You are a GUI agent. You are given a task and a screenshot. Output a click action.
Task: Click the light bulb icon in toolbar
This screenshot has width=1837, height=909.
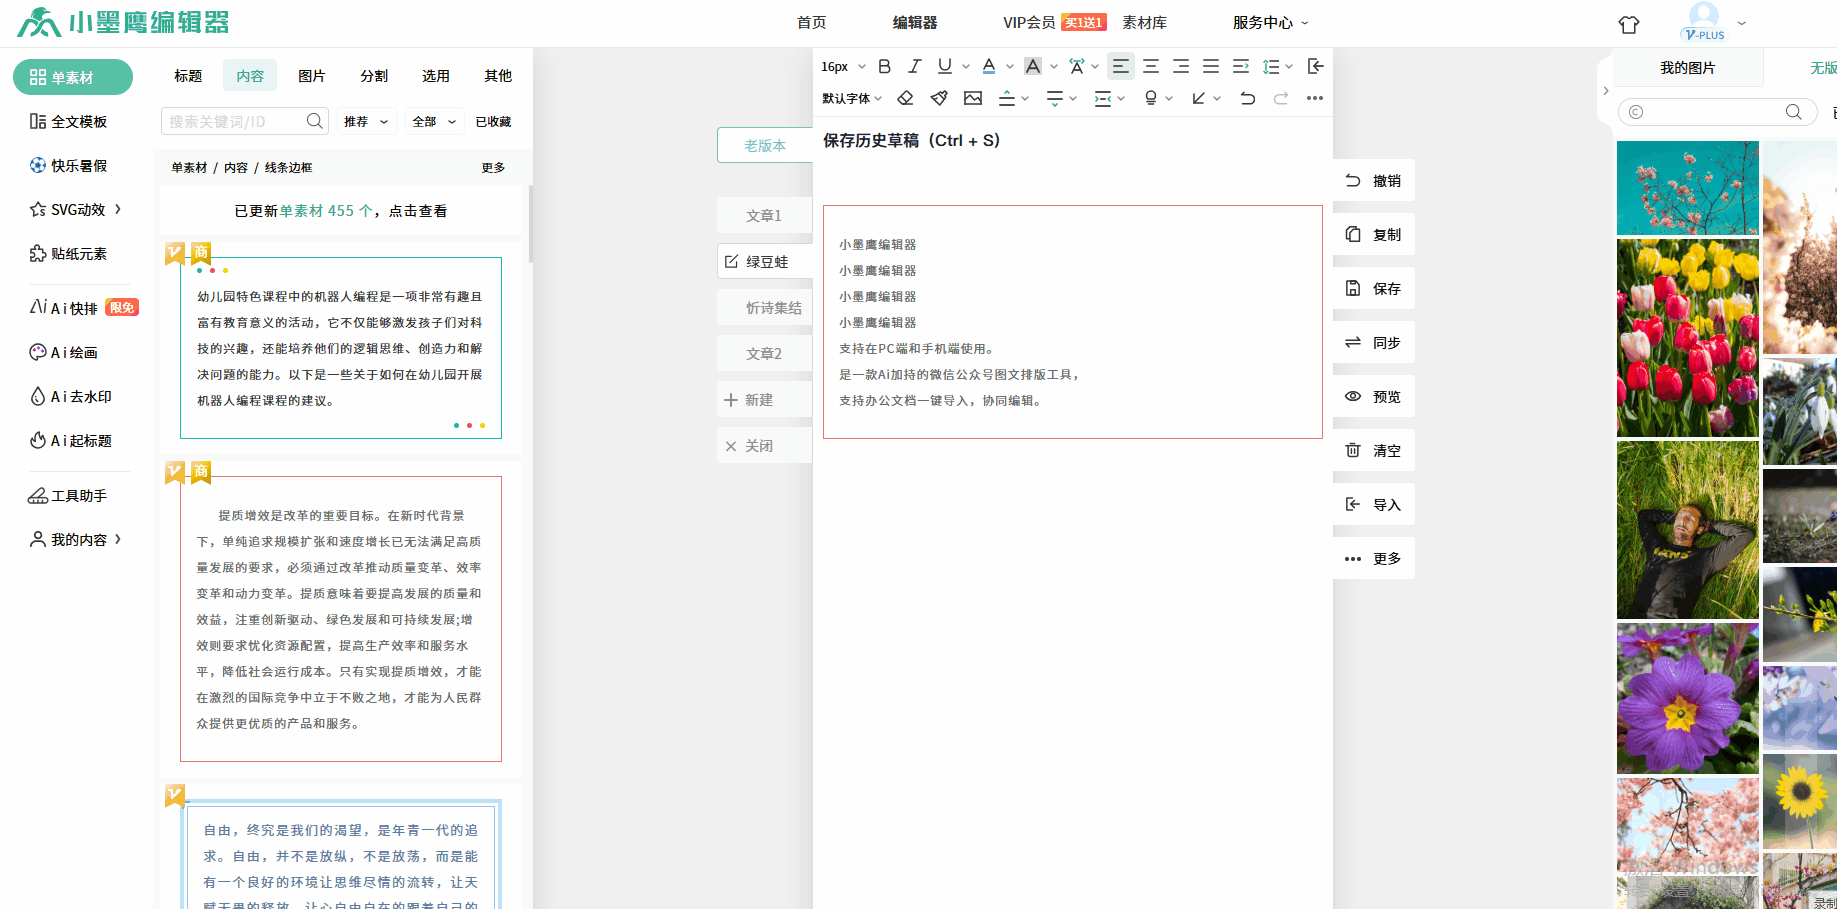pyautogui.click(x=1151, y=98)
